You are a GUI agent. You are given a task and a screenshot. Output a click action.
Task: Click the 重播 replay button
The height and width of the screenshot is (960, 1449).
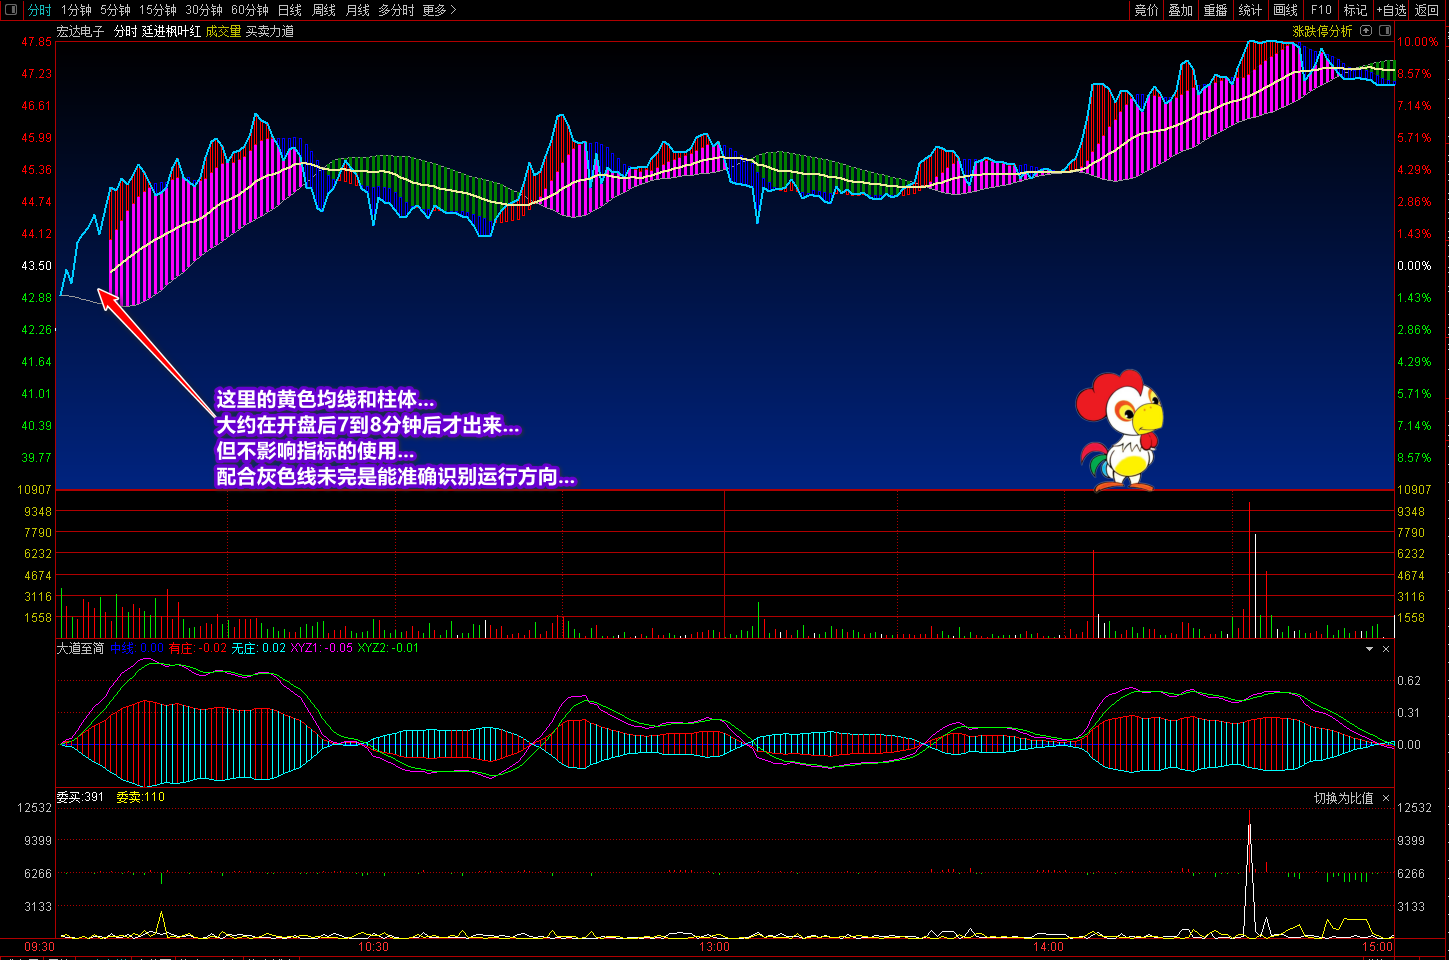1215,10
